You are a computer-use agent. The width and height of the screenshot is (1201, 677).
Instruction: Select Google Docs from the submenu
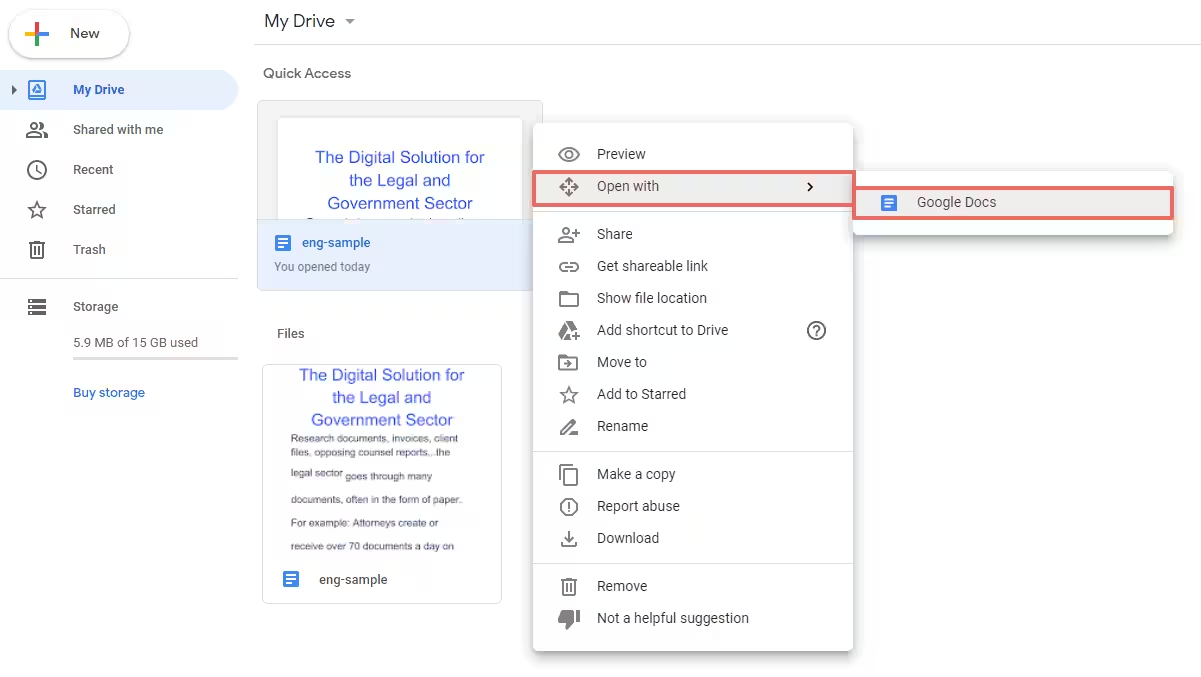956,202
